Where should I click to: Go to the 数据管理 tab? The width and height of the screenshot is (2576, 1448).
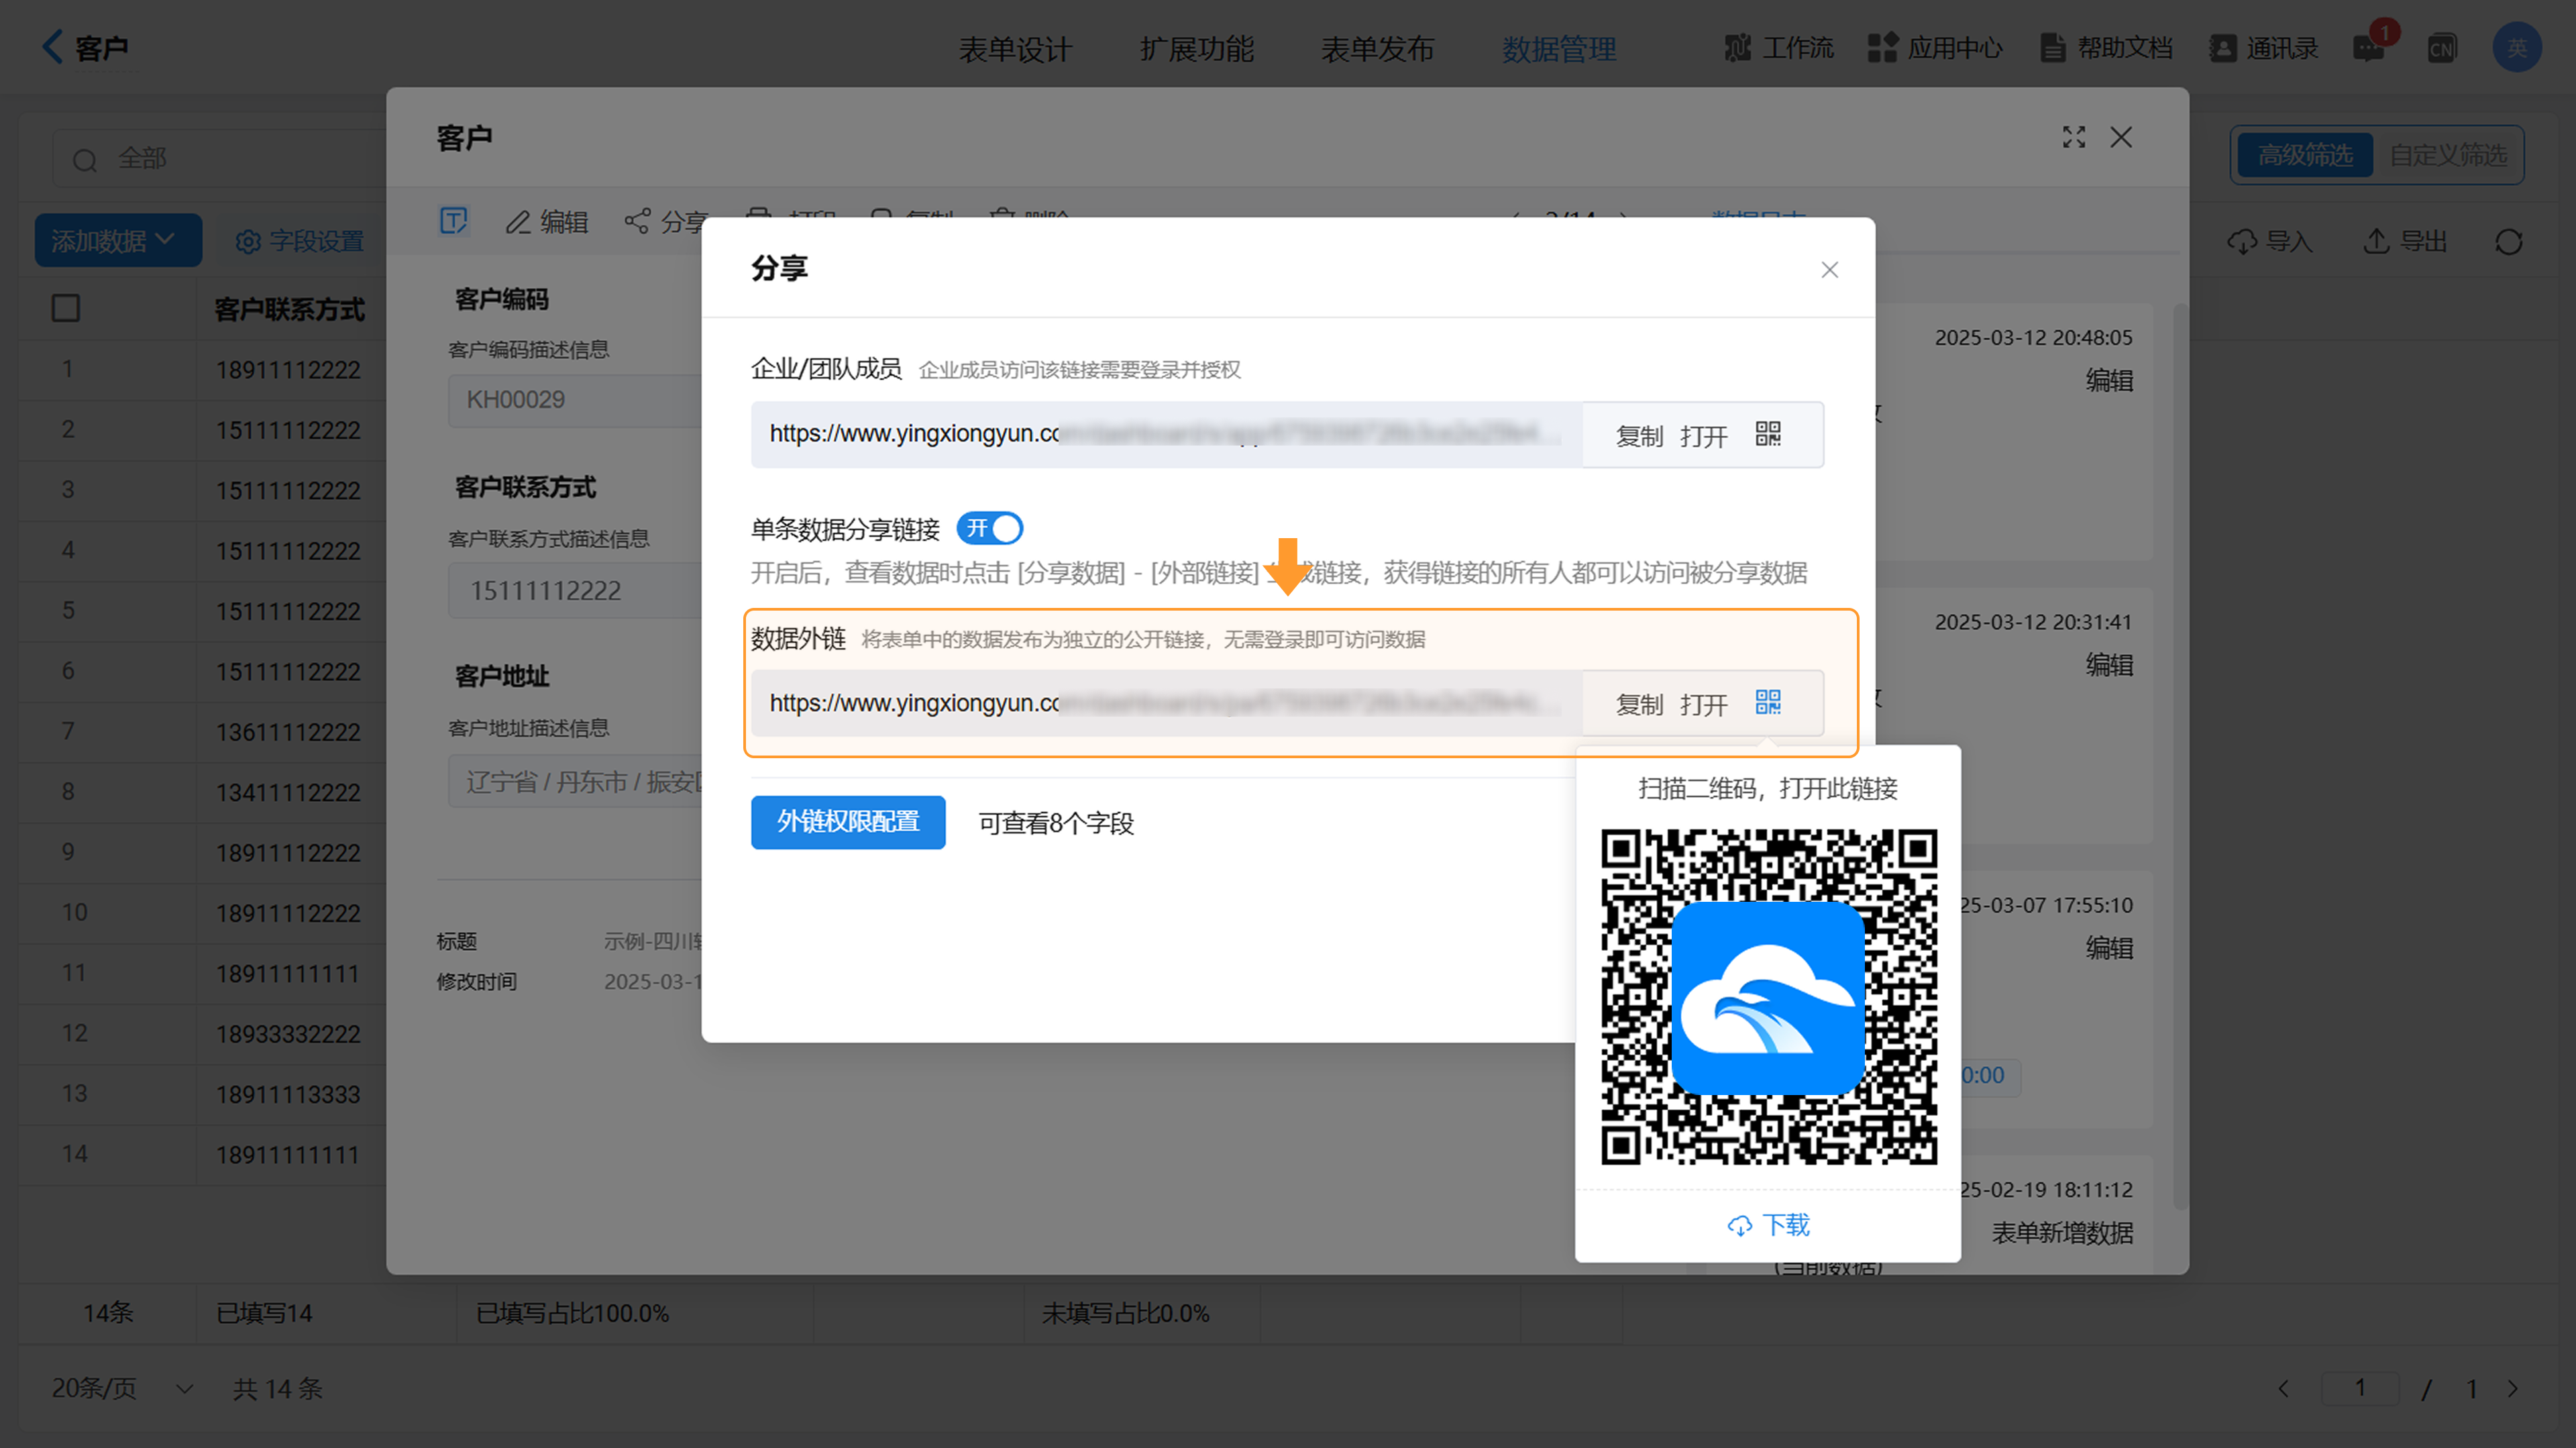(x=1558, y=48)
